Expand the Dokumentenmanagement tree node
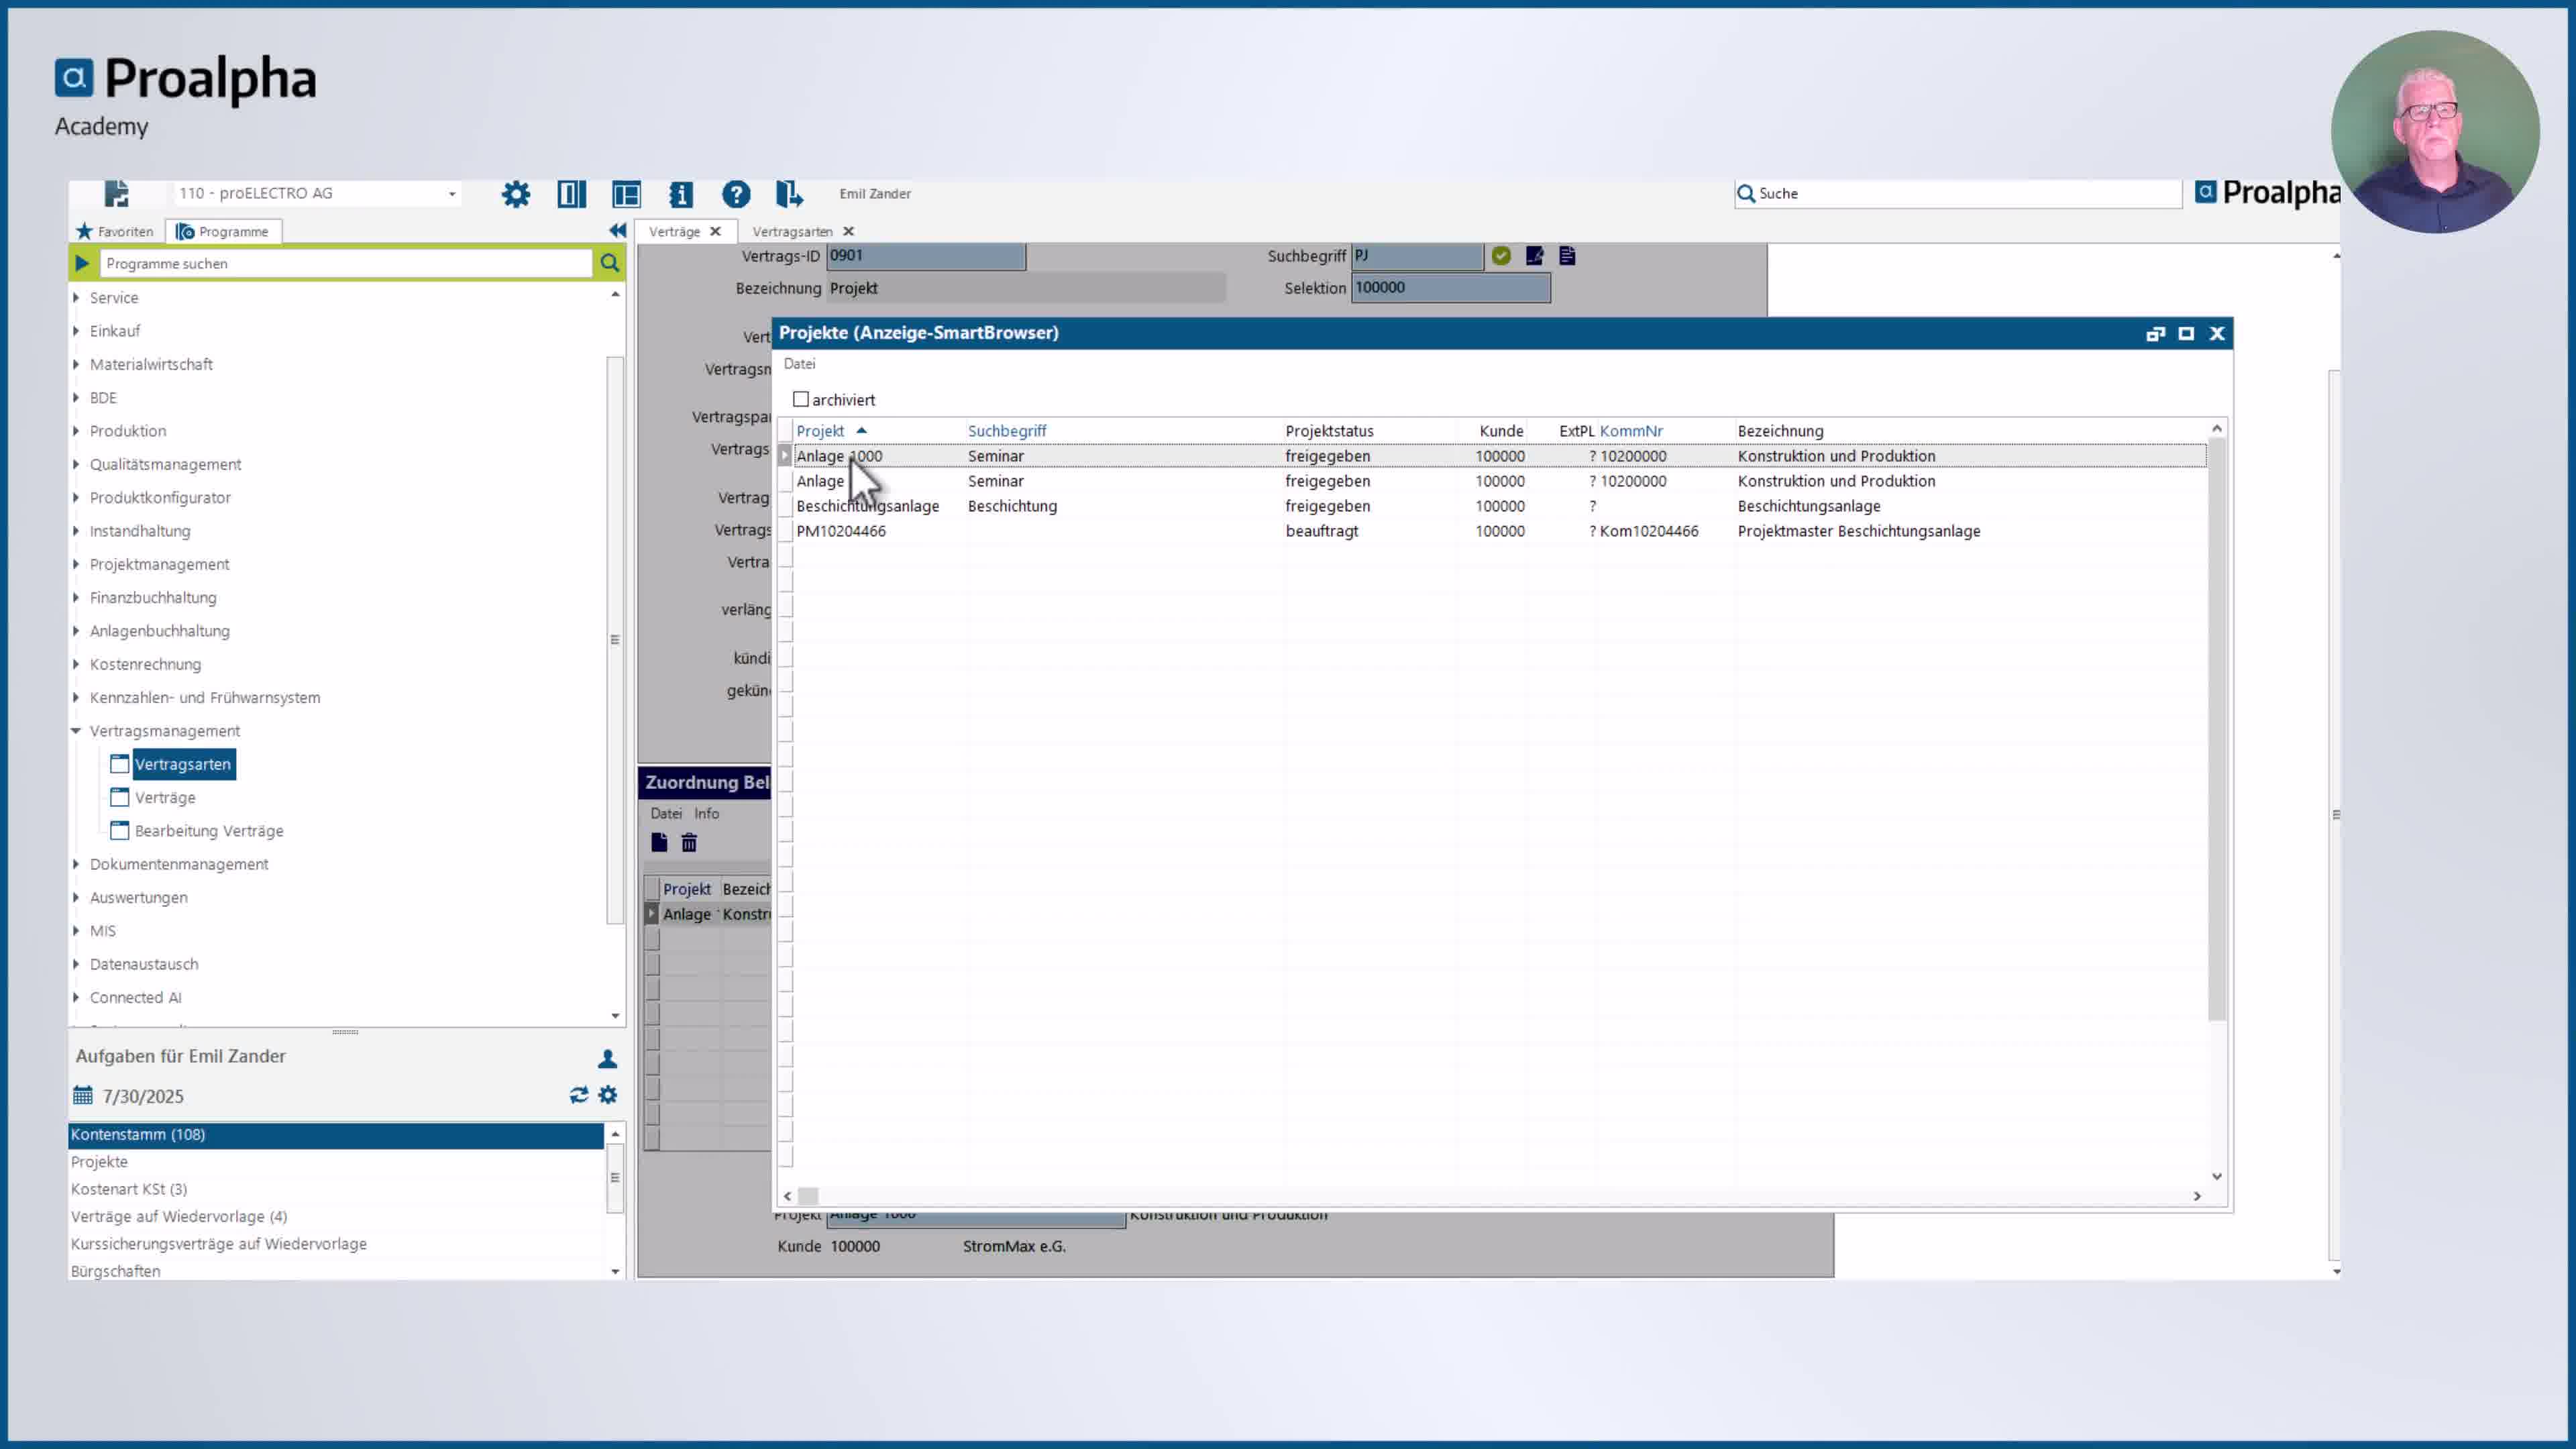 (x=76, y=863)
